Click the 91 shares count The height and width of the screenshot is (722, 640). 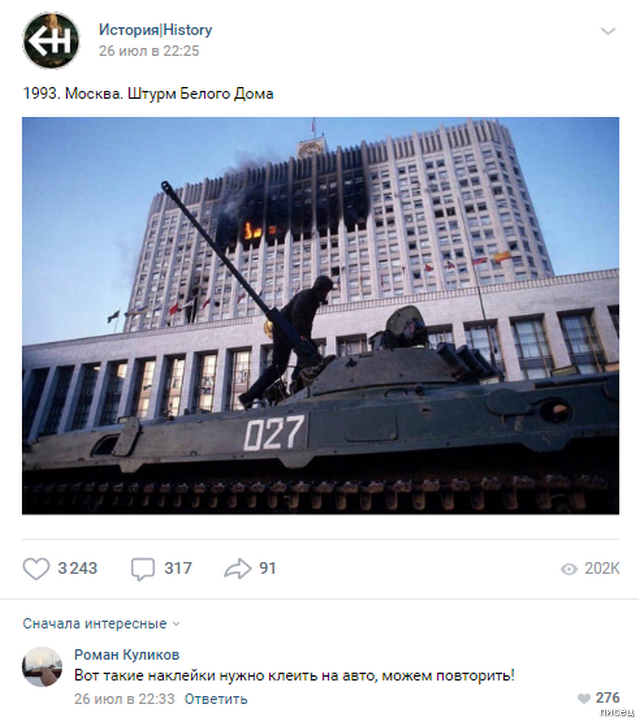268,569
